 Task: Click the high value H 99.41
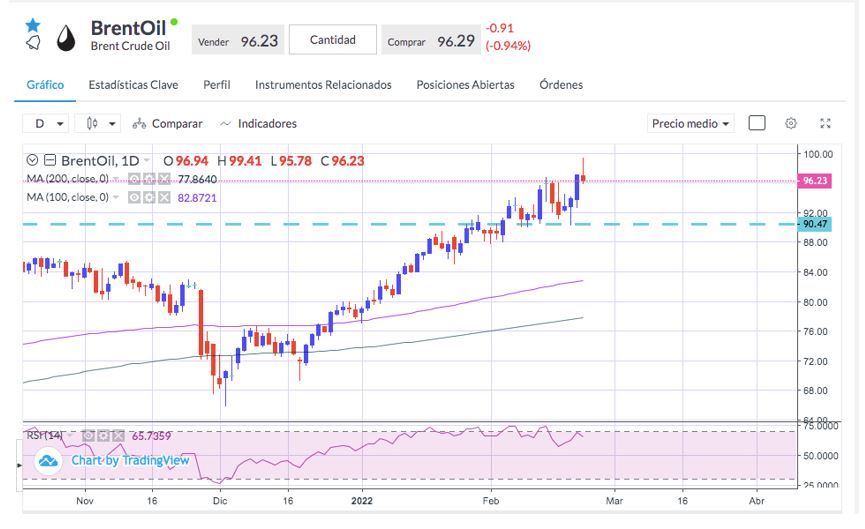(239, 161)
